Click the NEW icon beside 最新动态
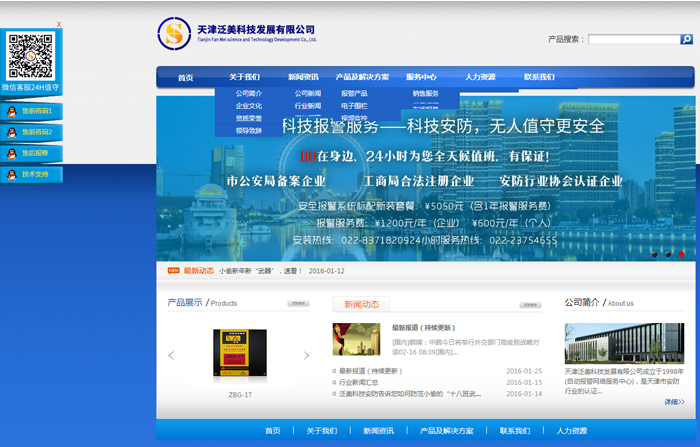 coord(173,271)
